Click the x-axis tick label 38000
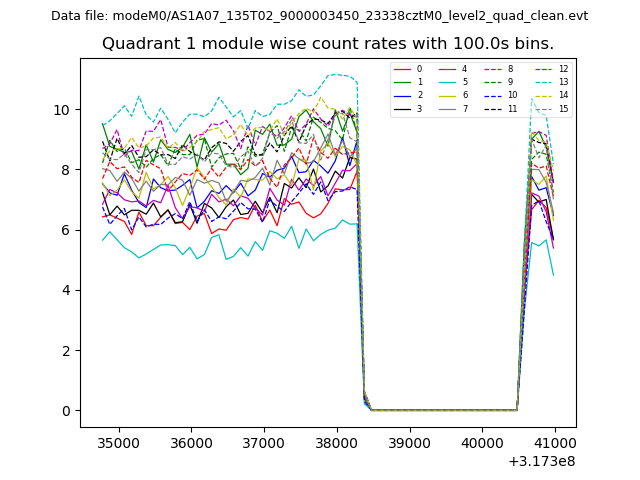Screen dimensions: 640x480 coord(336,443)
